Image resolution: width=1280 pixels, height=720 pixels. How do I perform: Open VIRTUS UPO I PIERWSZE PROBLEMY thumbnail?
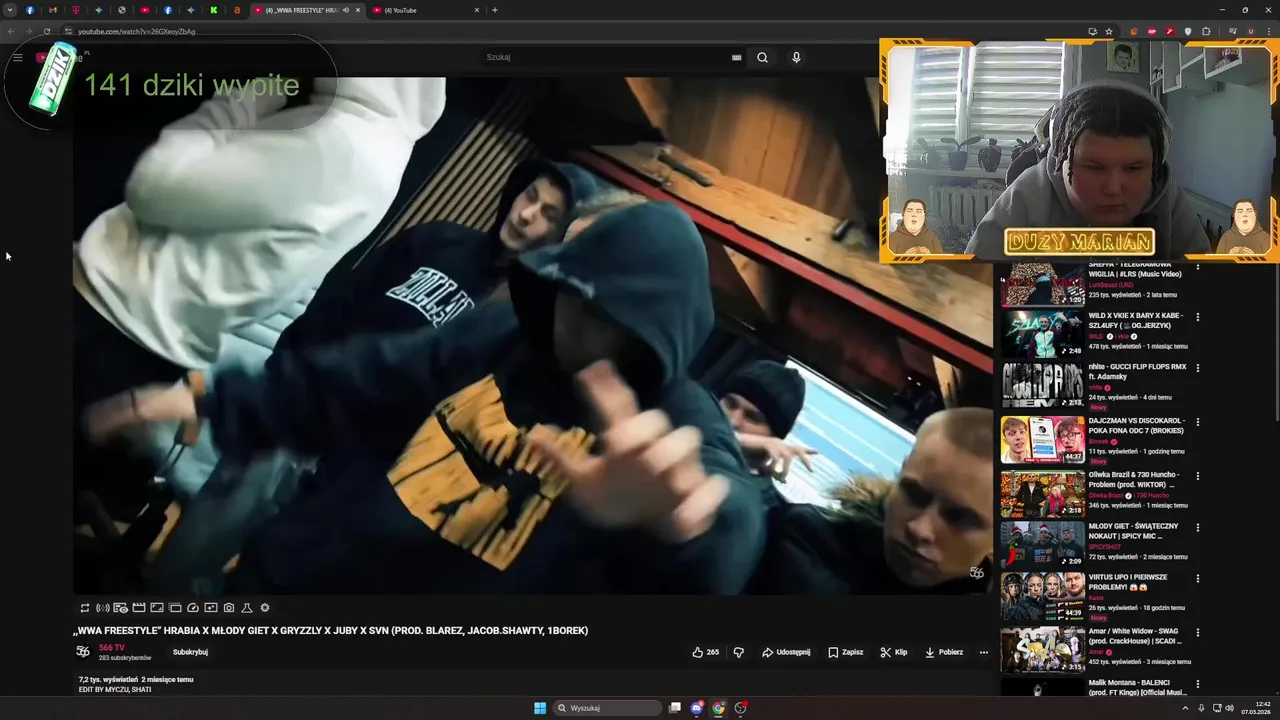[1043, 597]
